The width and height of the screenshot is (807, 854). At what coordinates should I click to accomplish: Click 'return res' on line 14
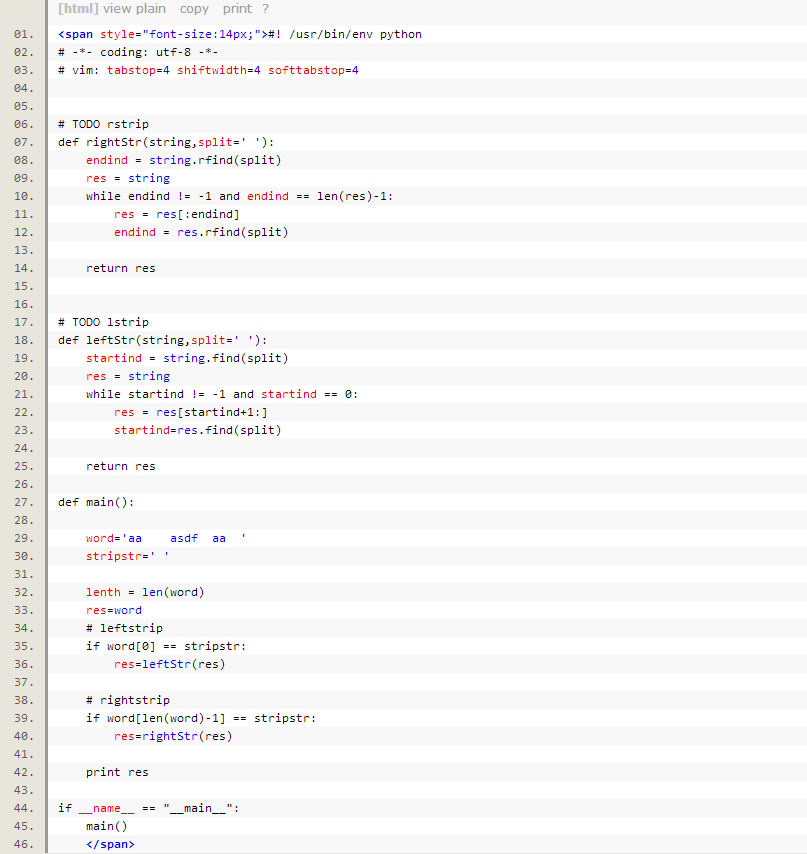(120, 268)
